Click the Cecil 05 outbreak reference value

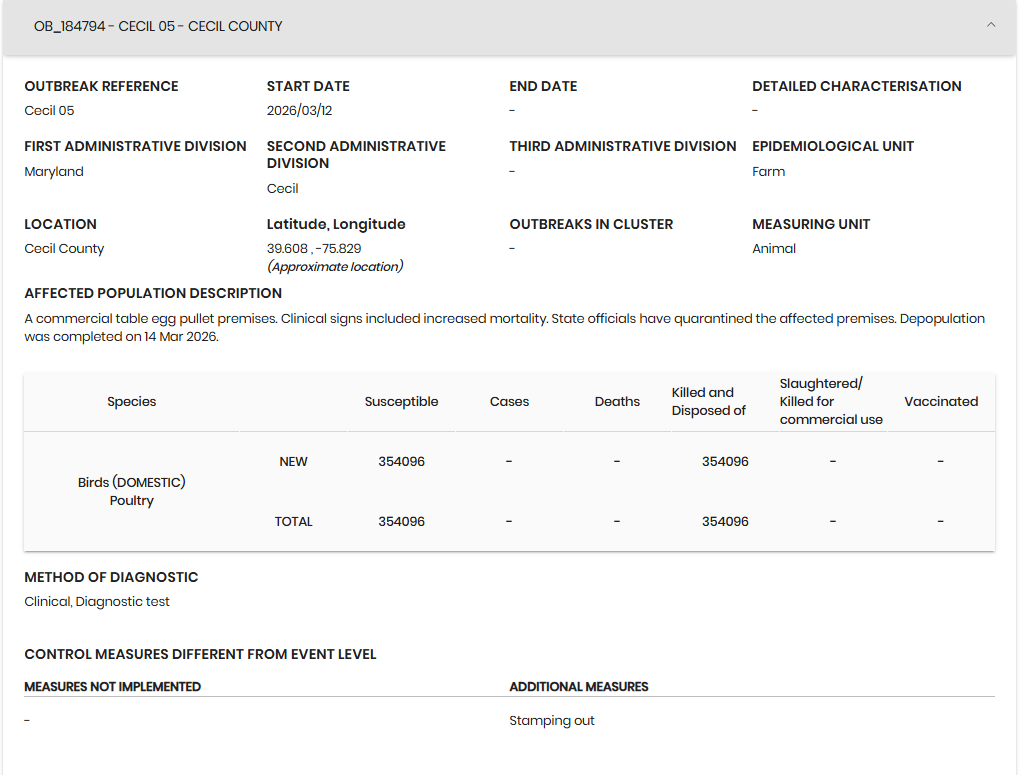pos(49,111)
